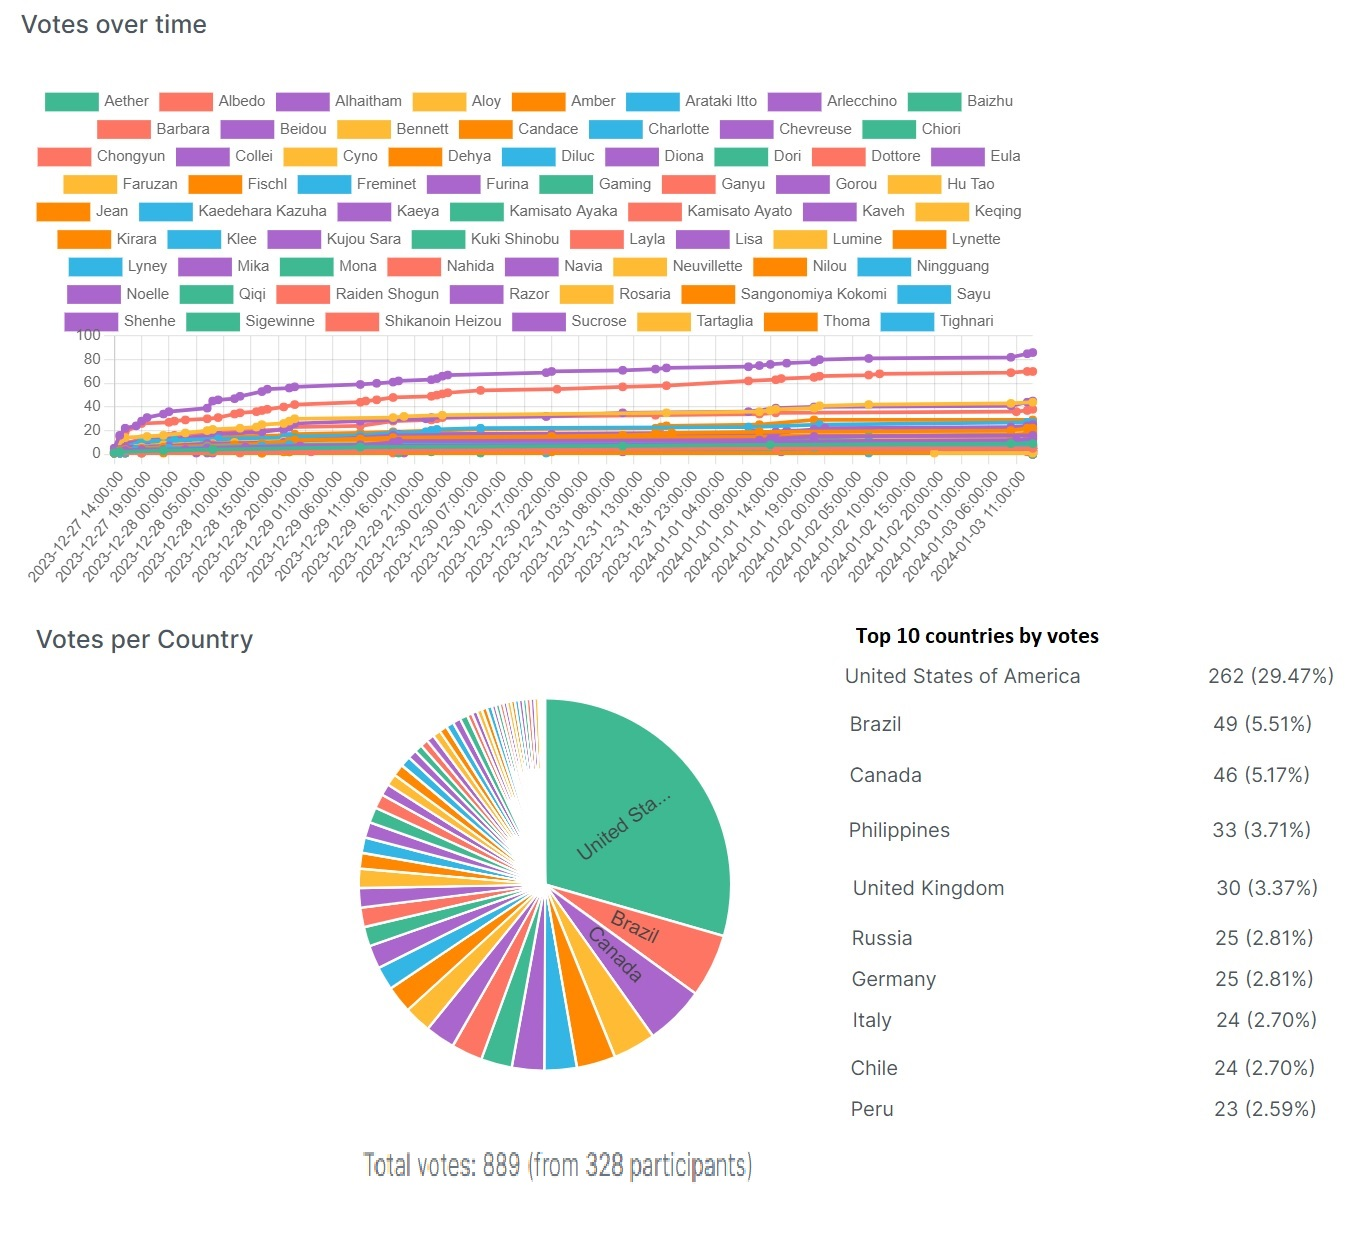Select "United States of America" in the country list
This screenshot has height=1234, width=1352.
coord(962,676)
